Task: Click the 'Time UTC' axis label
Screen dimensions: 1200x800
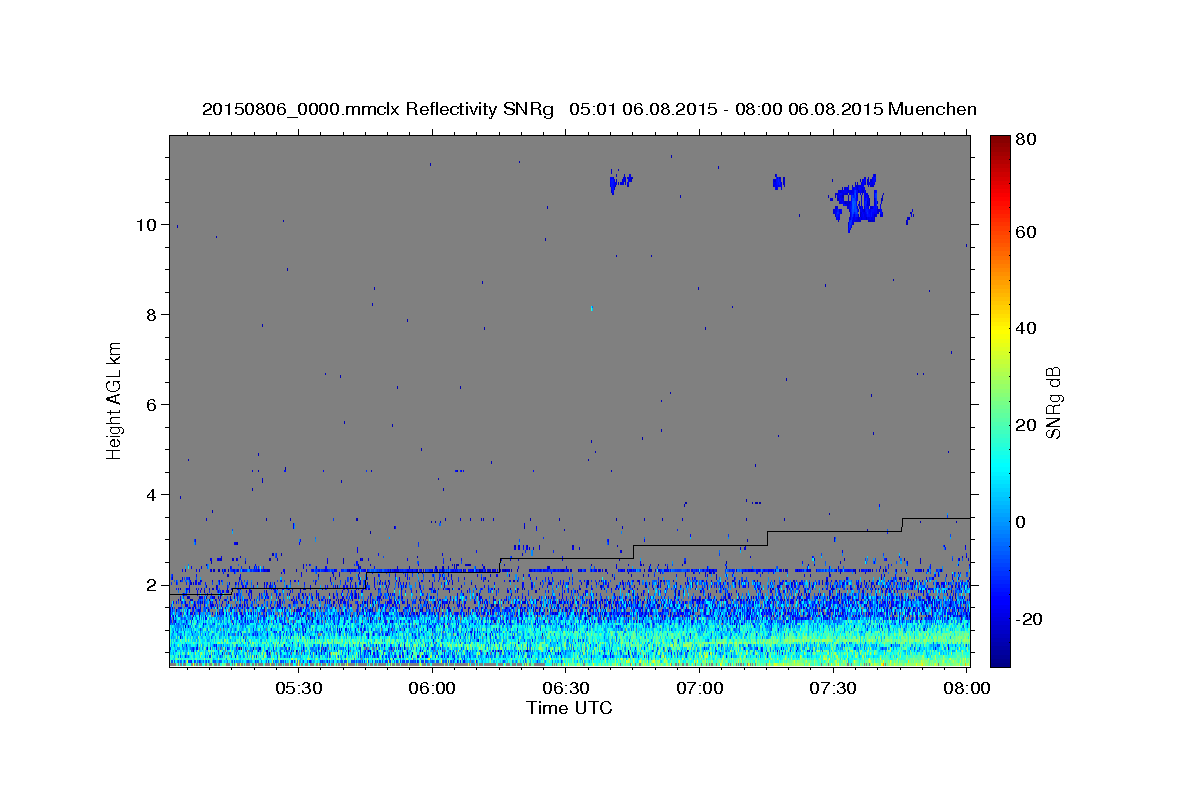Action: tap(569, 708)
